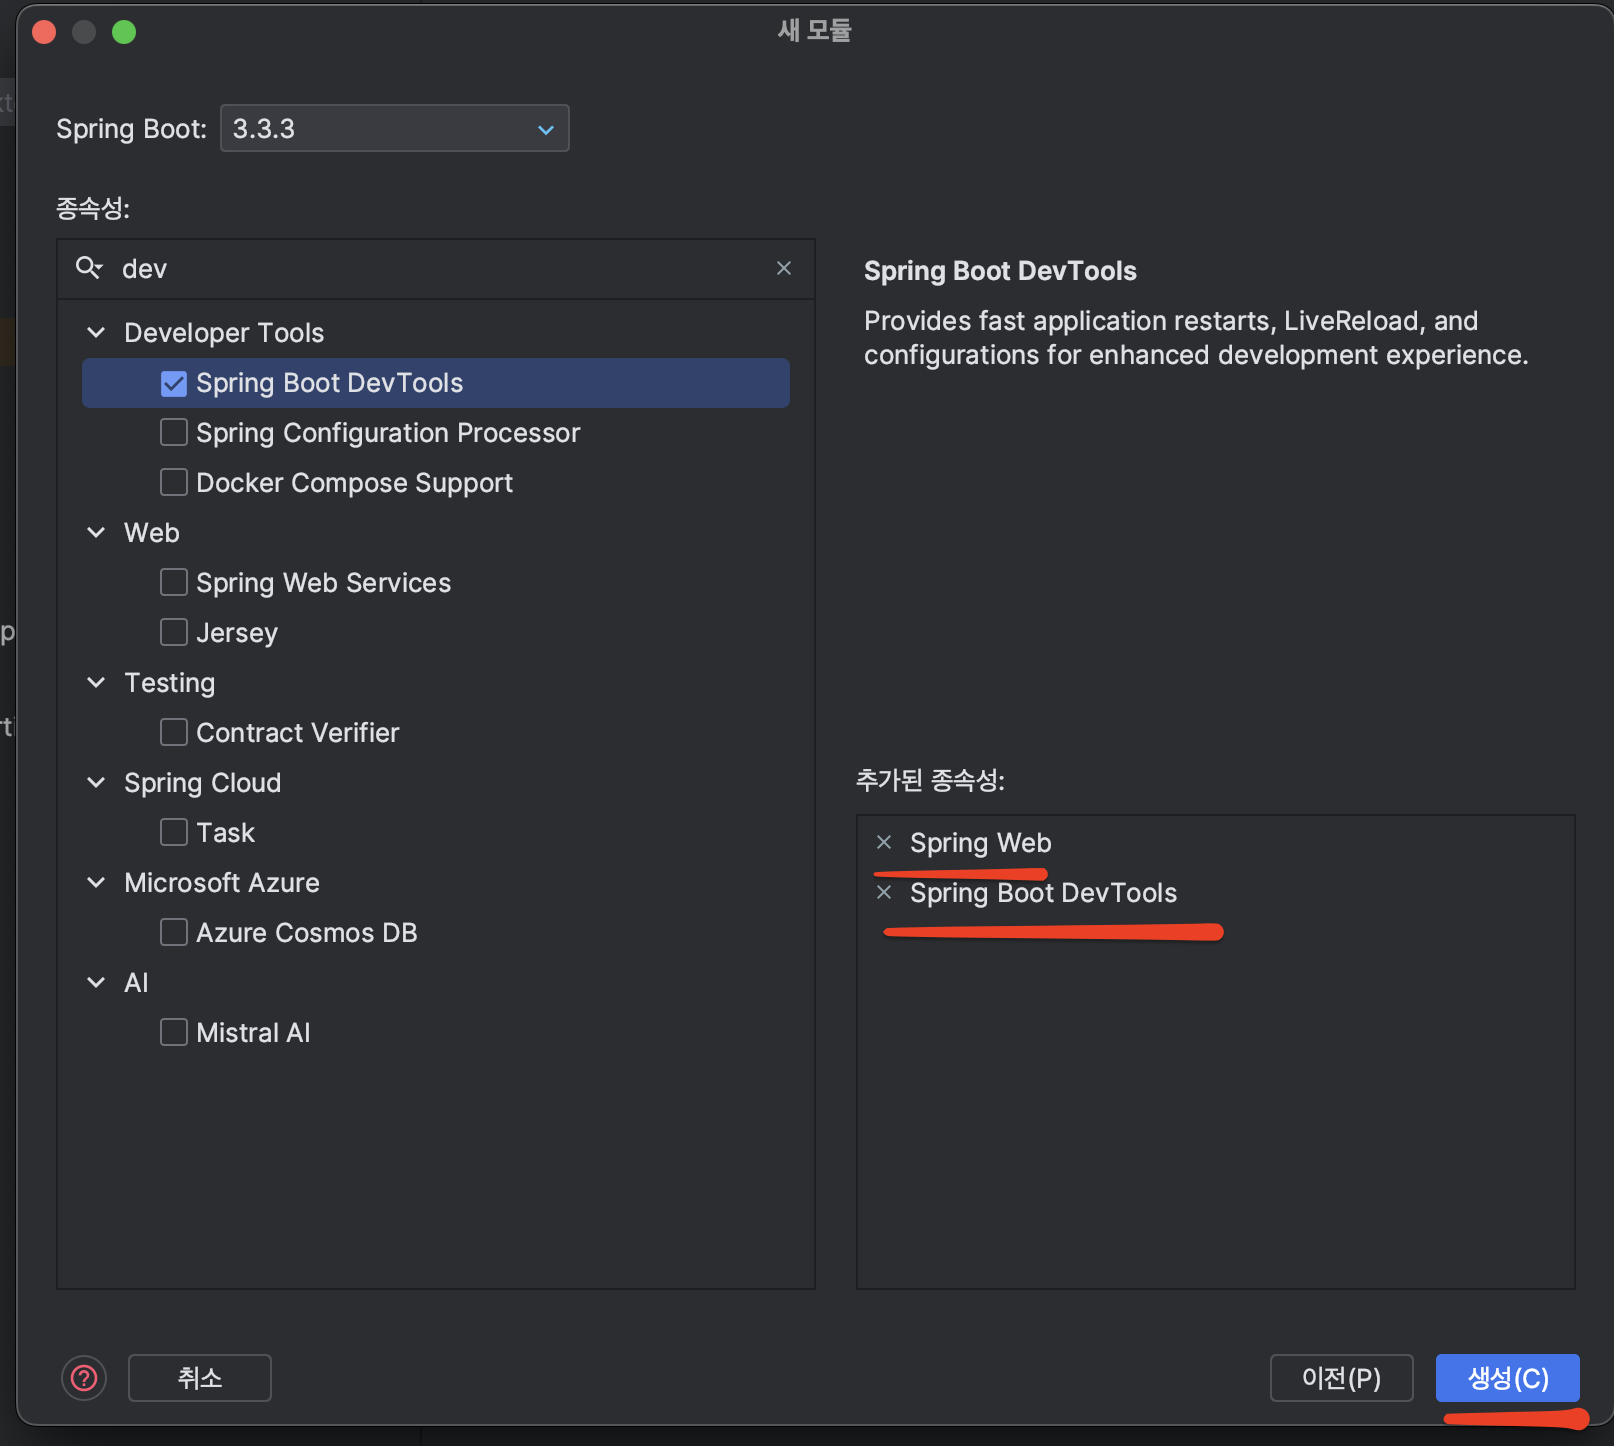Select the Testing group label
Viewport: 1614px width, 1446px height.
[x=169, y=683]
